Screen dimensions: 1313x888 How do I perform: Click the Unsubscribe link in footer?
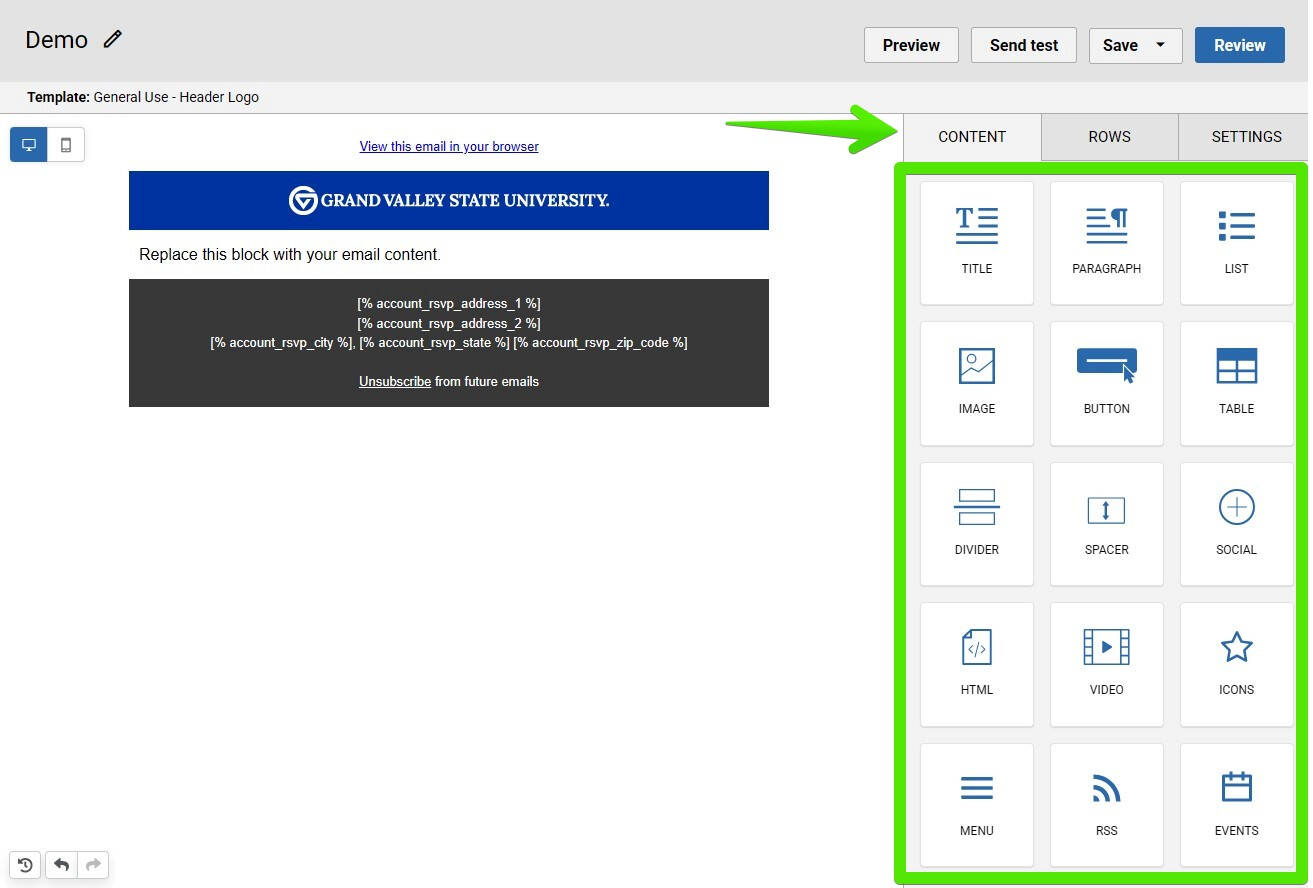(x=395, y=382)
